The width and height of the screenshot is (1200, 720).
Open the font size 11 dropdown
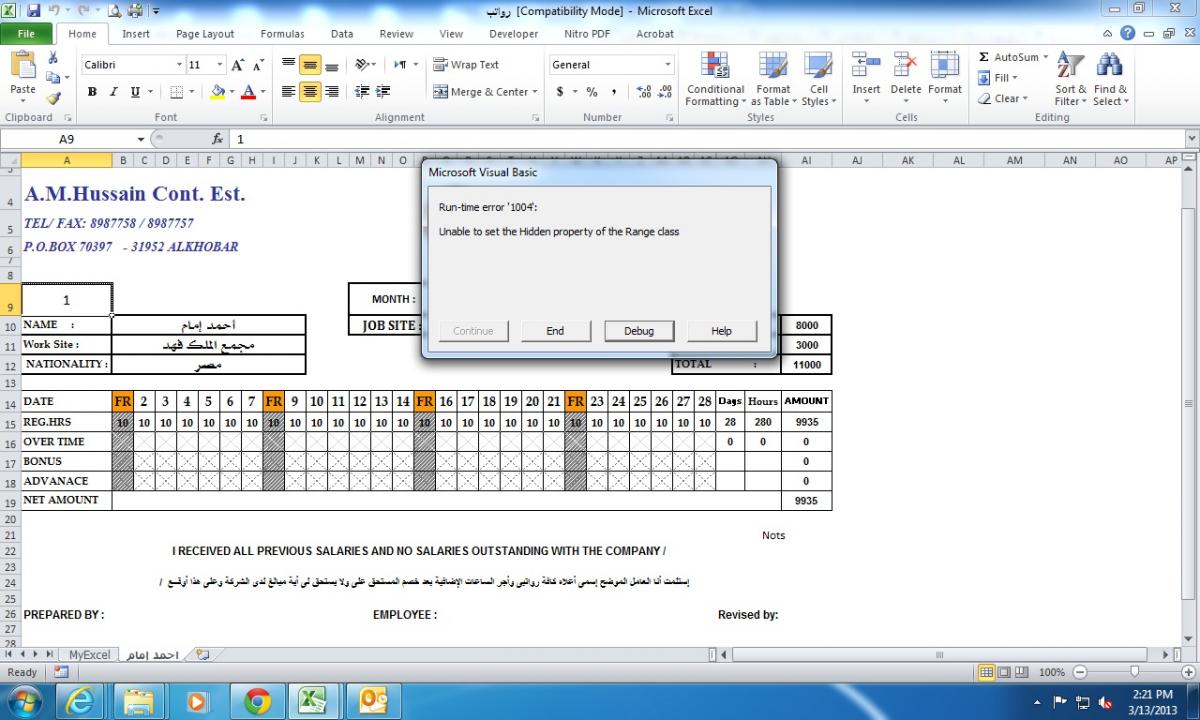click(221, 65)
